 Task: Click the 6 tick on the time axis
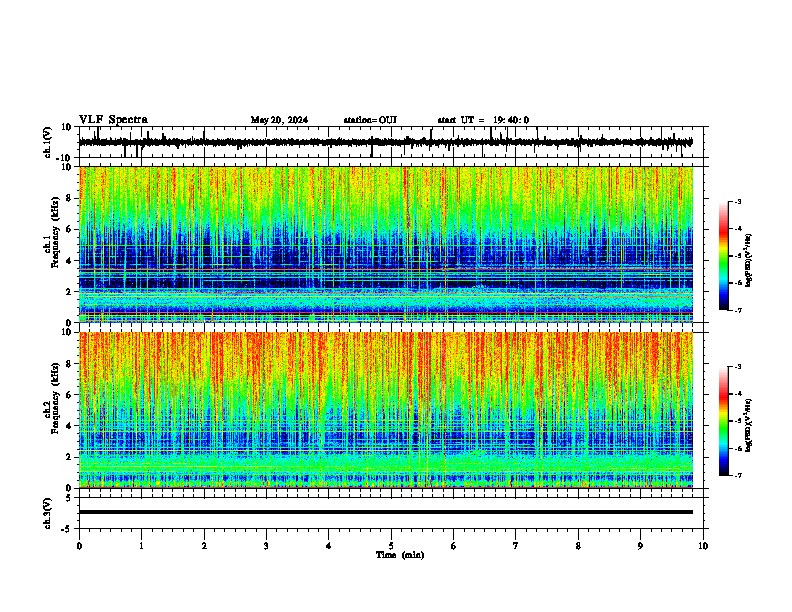(x=454, y=546)
